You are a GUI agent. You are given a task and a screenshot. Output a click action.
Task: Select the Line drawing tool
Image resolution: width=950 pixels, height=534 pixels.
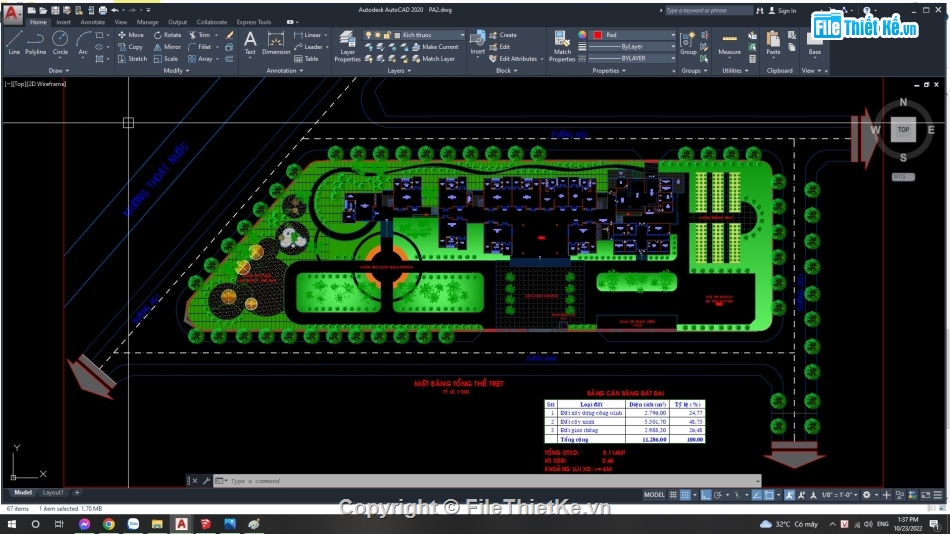(14, 43)
